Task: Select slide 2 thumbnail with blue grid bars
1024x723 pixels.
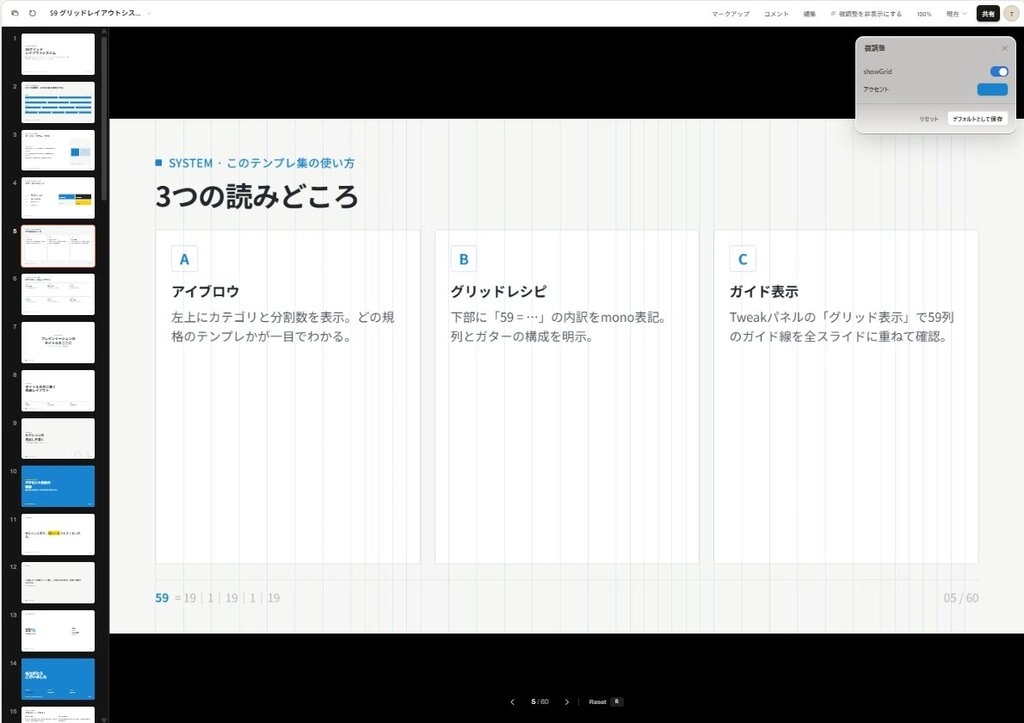Action: [58, 102]
